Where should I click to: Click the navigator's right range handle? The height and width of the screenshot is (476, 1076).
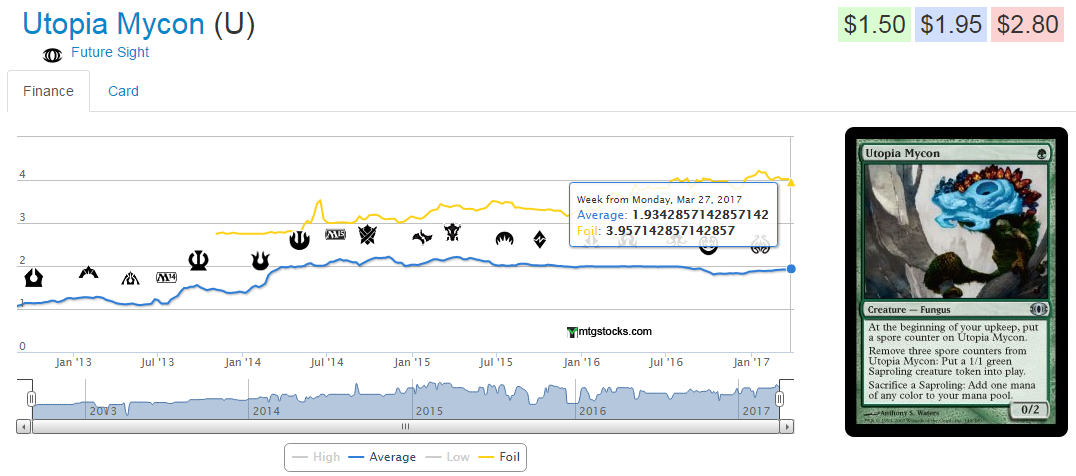tap(779, 398)
